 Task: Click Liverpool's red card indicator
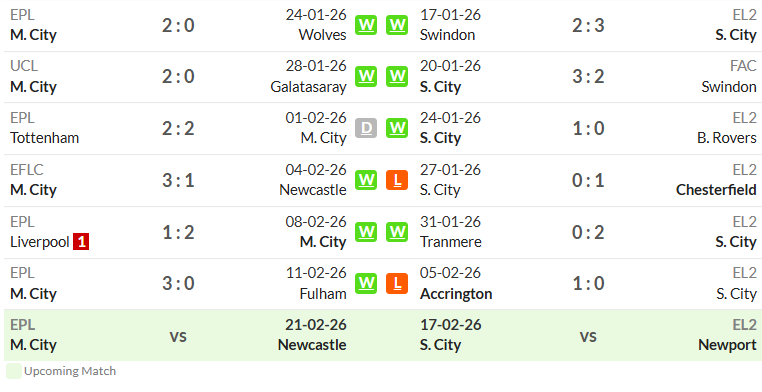tap(81, 242)
